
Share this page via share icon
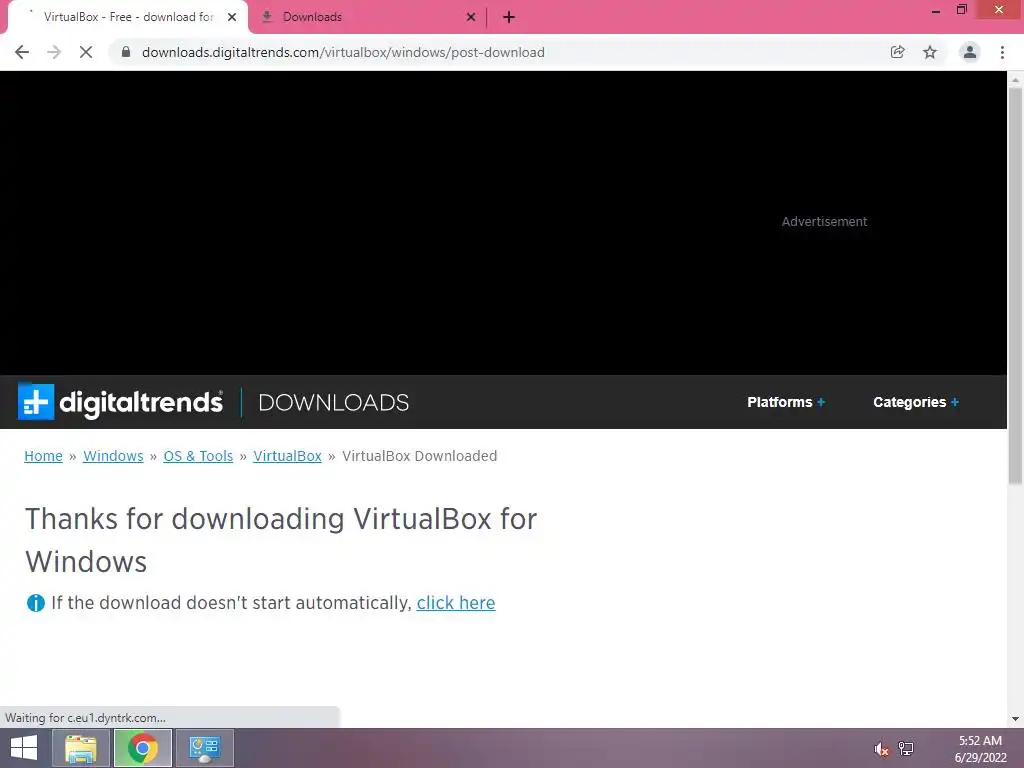pyautogui.click(x=897, y=52)
